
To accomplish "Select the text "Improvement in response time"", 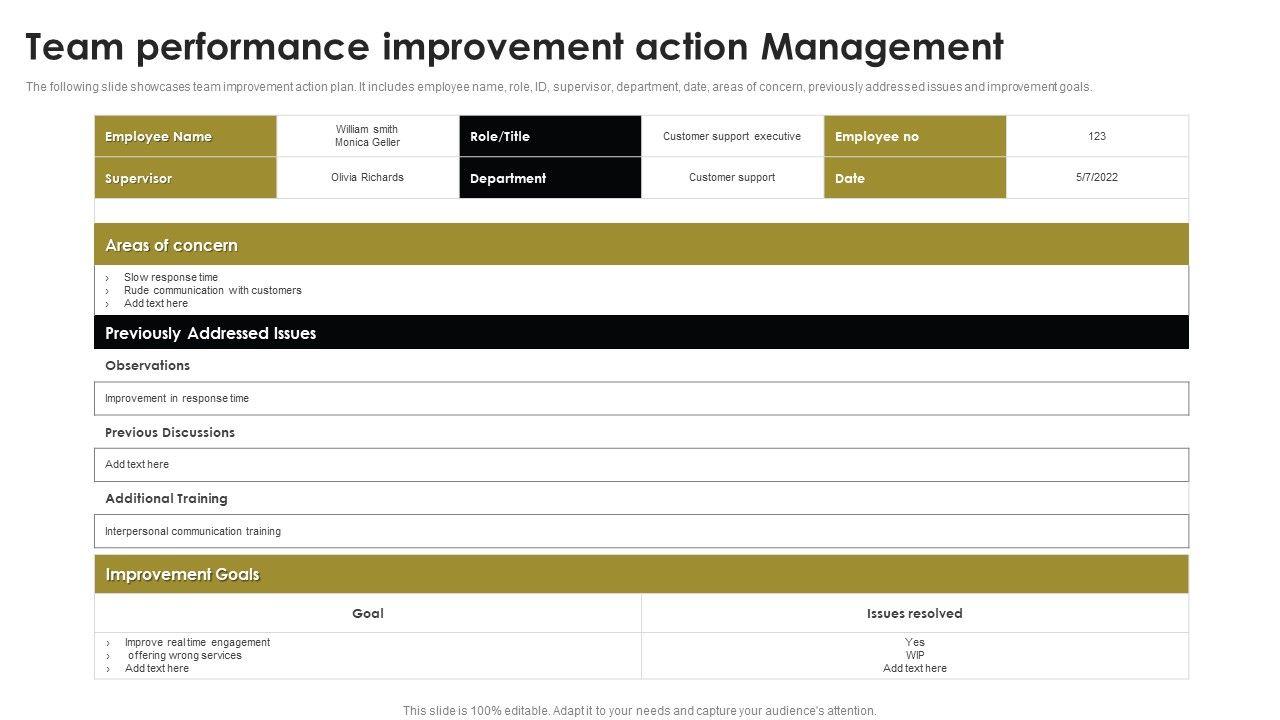I will click(177, 398).
